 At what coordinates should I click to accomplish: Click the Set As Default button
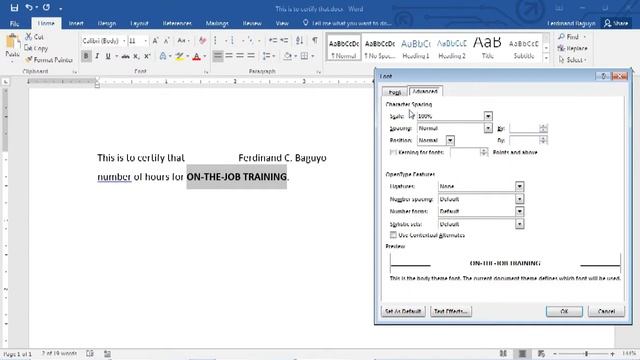403,311
